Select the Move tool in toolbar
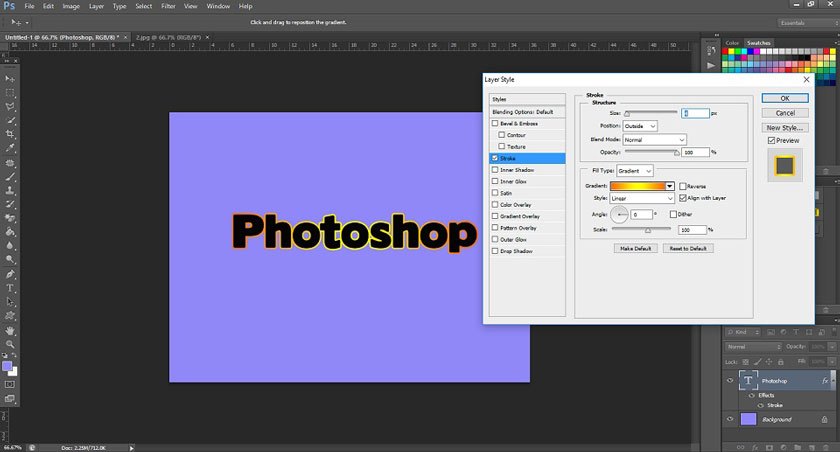Image resolution: width=840 pixels, height=452 pixels. coord(10,79)
